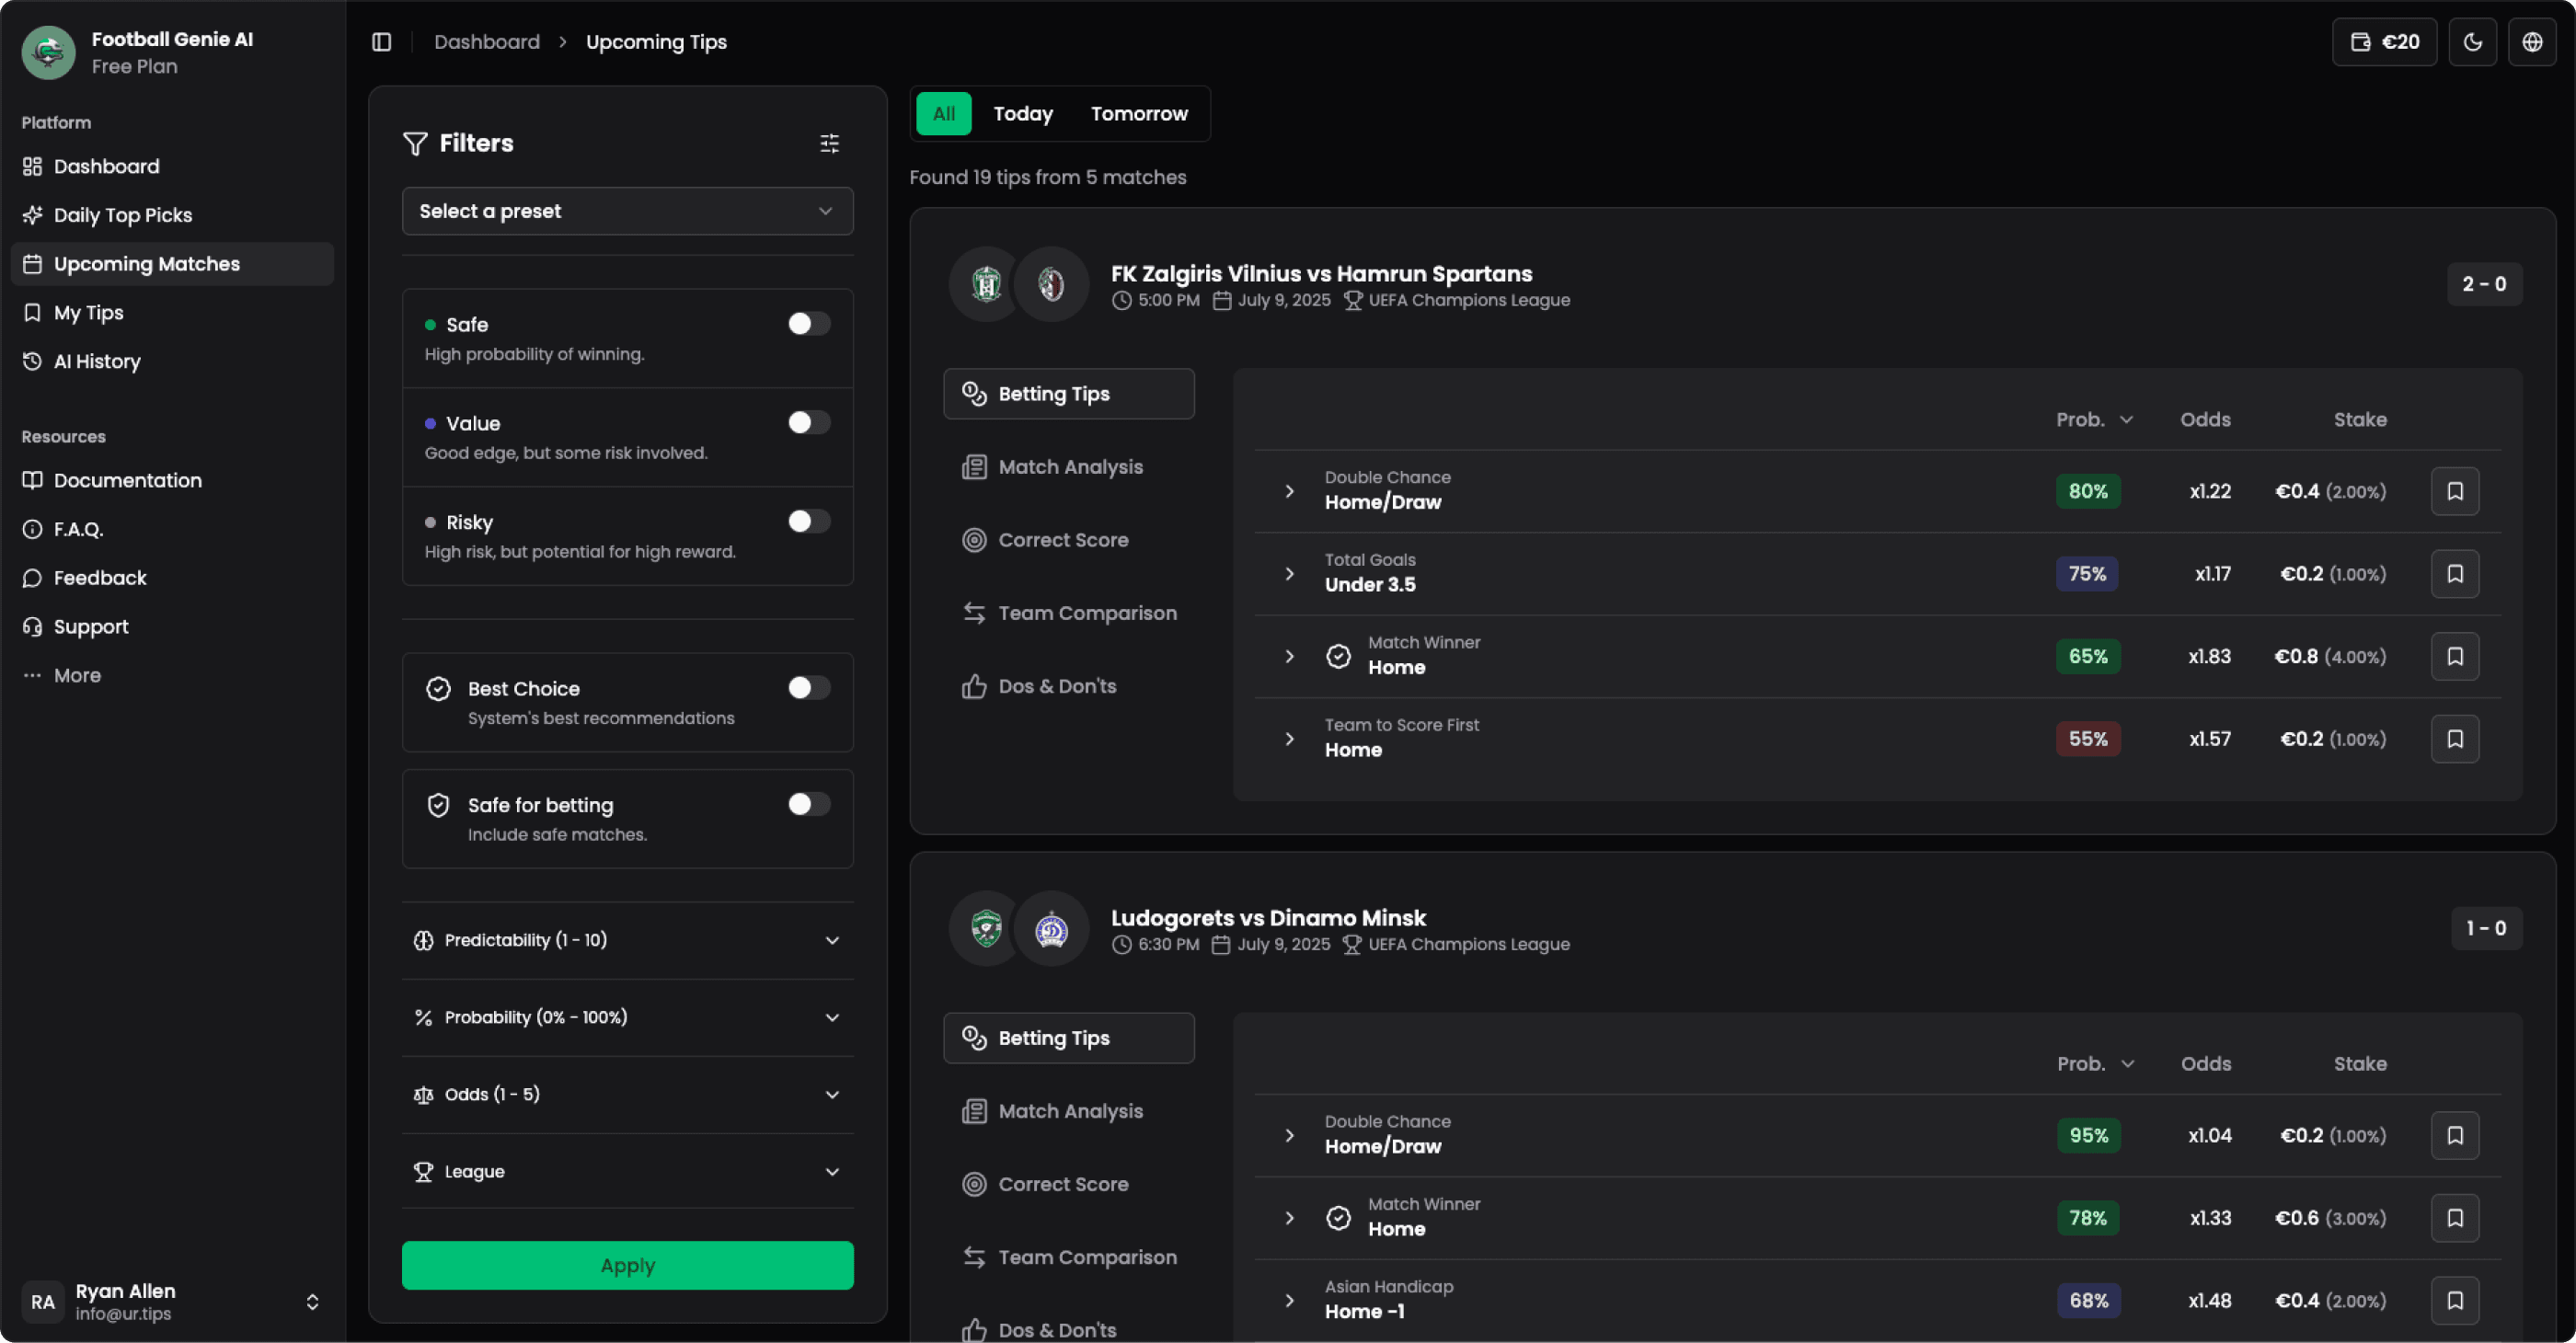Open the Support page
This screenshot has height=1343, width=2576.
click(x=172, y=627)
